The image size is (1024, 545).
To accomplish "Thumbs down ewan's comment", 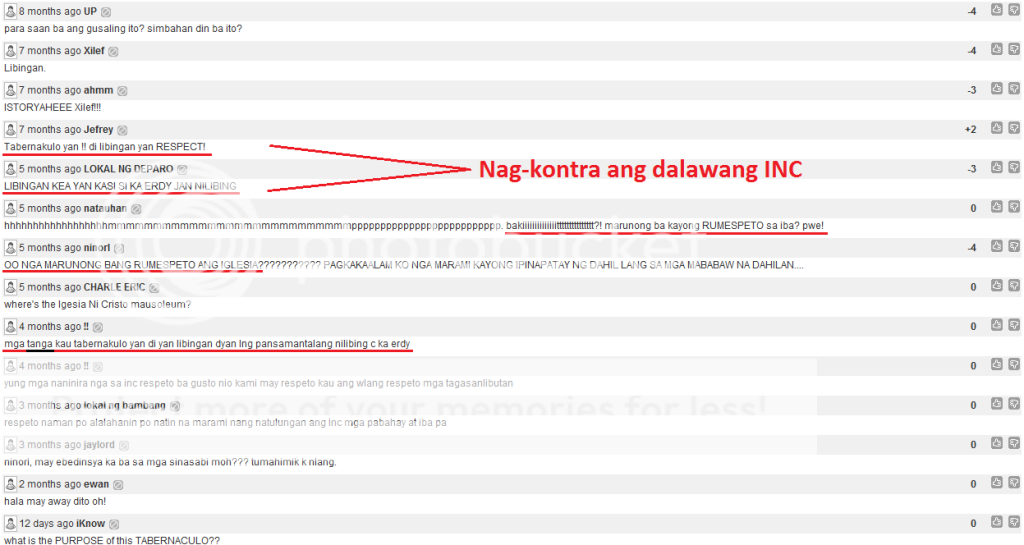I will point(1014,482).
